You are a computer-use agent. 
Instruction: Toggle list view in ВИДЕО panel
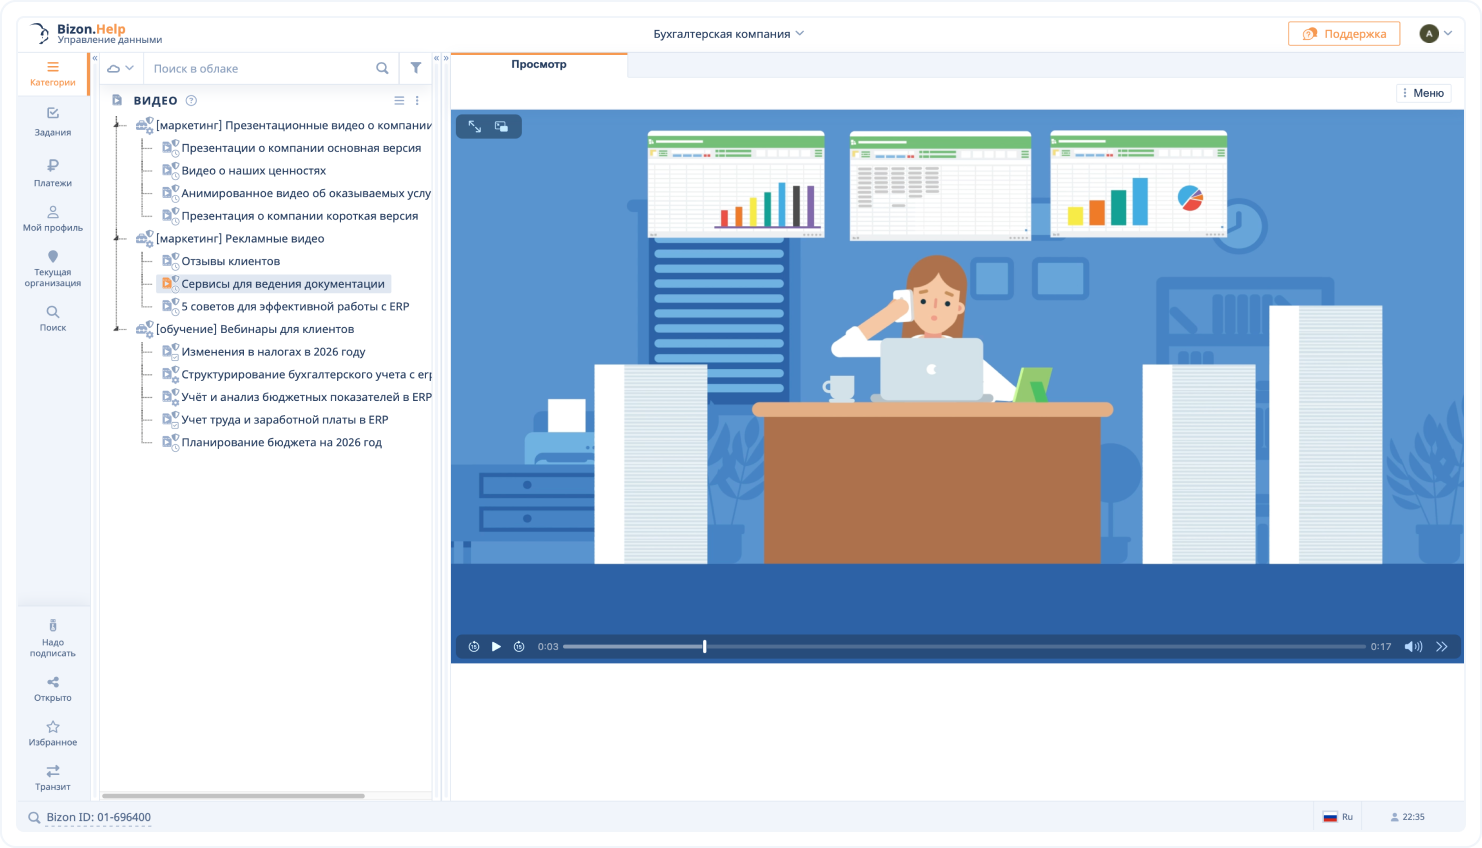pos(399,100)
